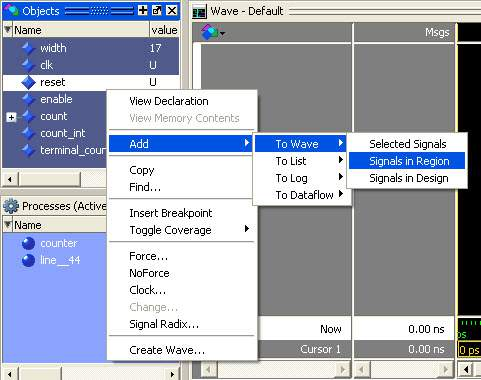Open the To Log submenu
The image size is (481, 380).
coord(300,178)
